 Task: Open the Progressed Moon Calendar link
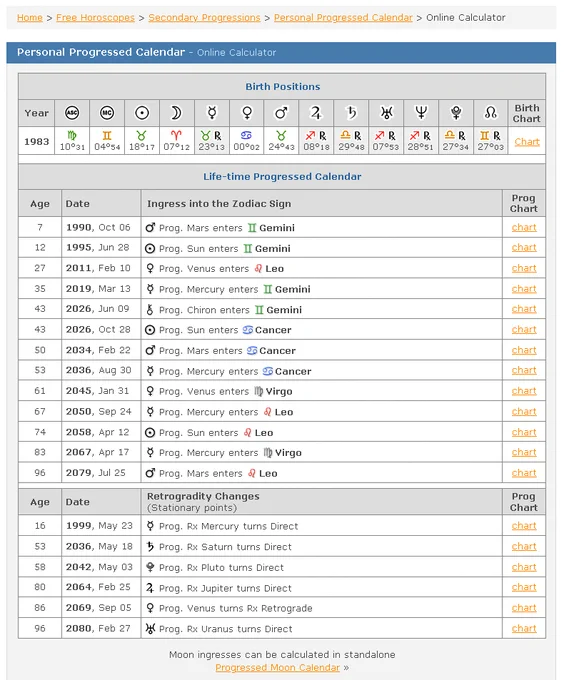pyautogui.click(x=277, y=667)
